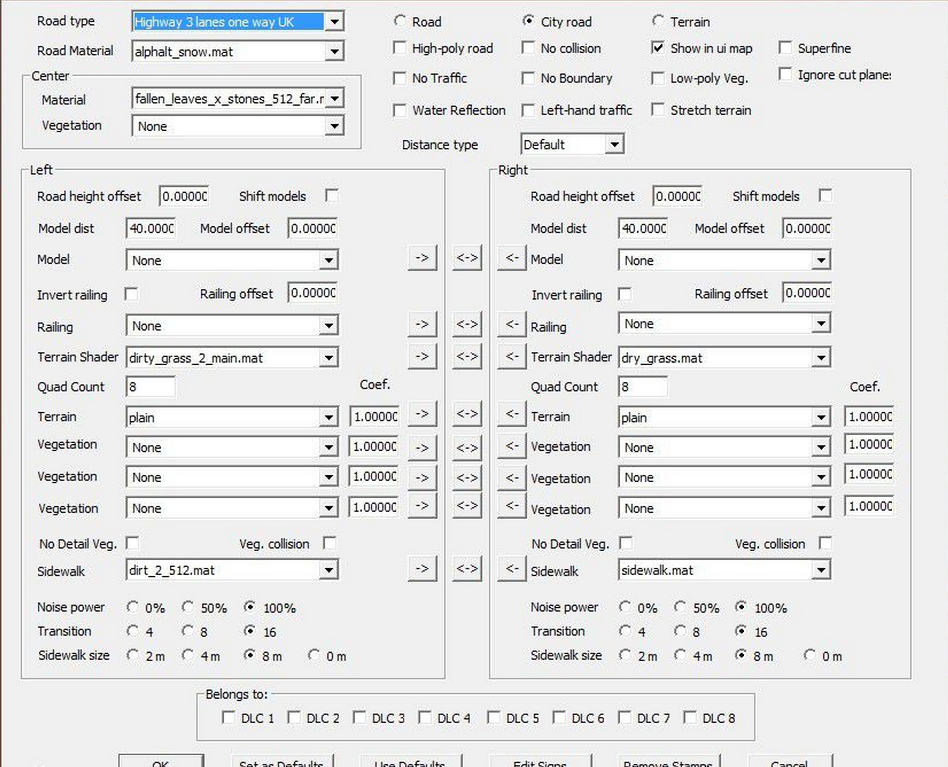Turn on Water Reflection
This screenshot has width=948, height=767.
pos(400,110)
